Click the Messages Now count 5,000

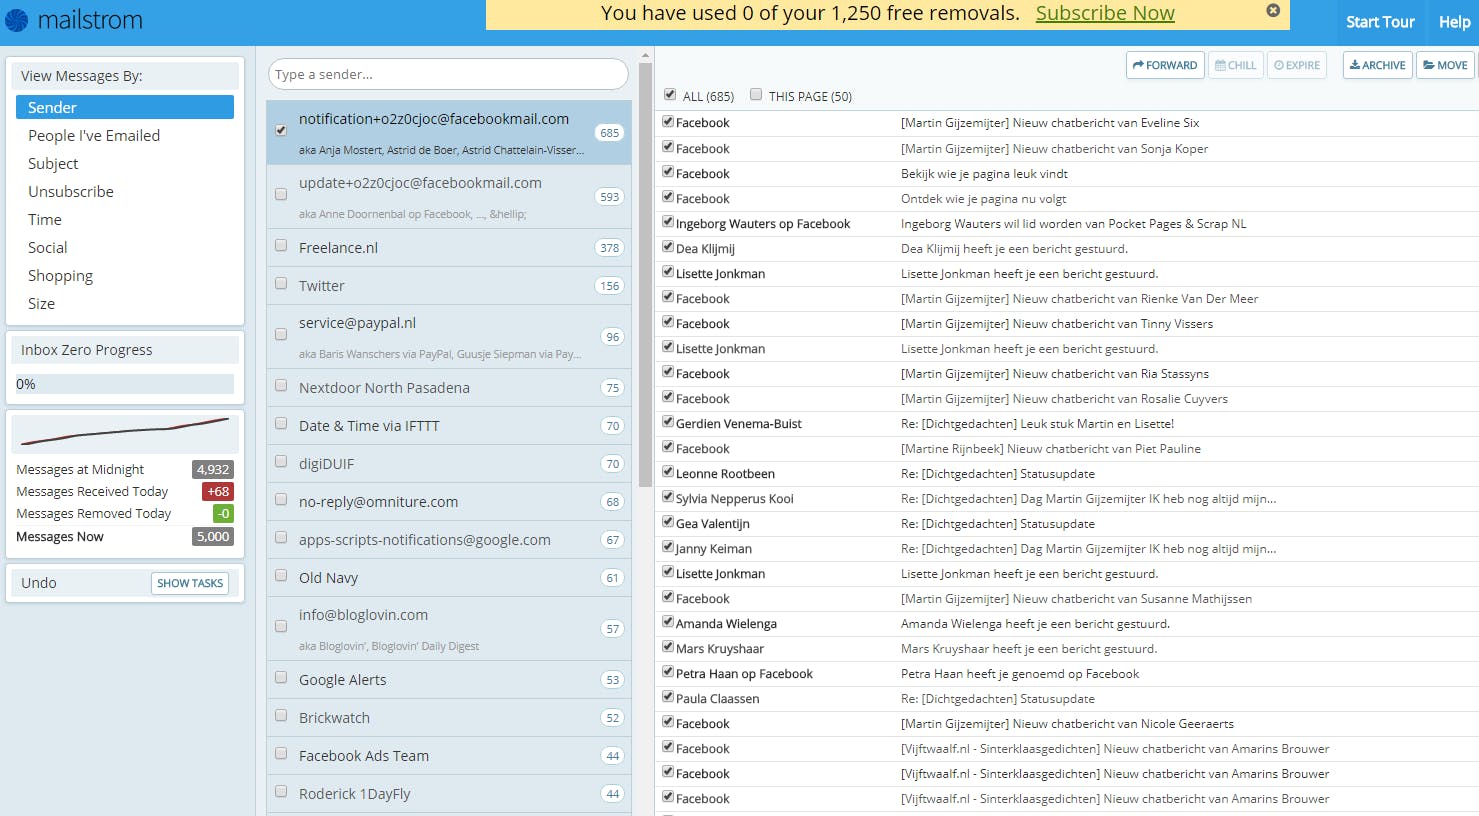click(x=213, y=537)
